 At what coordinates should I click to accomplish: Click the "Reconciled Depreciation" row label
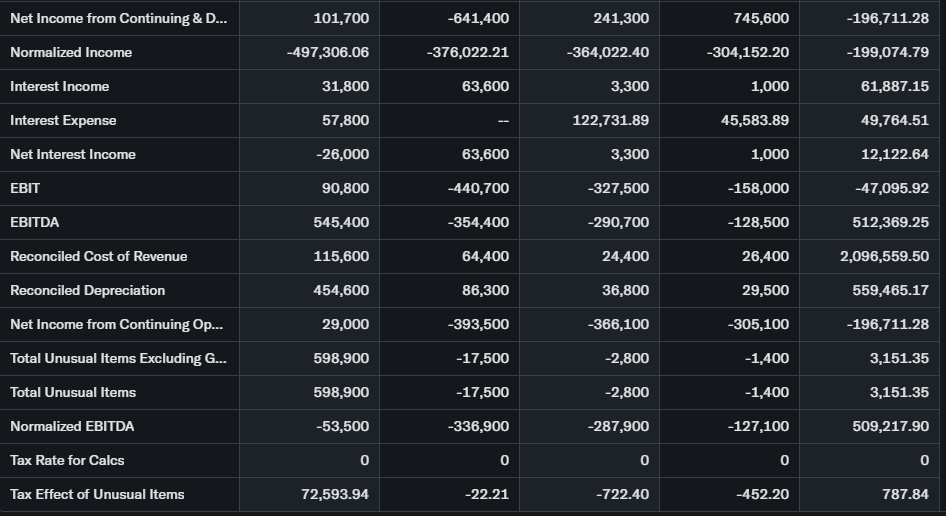[88, 290]
